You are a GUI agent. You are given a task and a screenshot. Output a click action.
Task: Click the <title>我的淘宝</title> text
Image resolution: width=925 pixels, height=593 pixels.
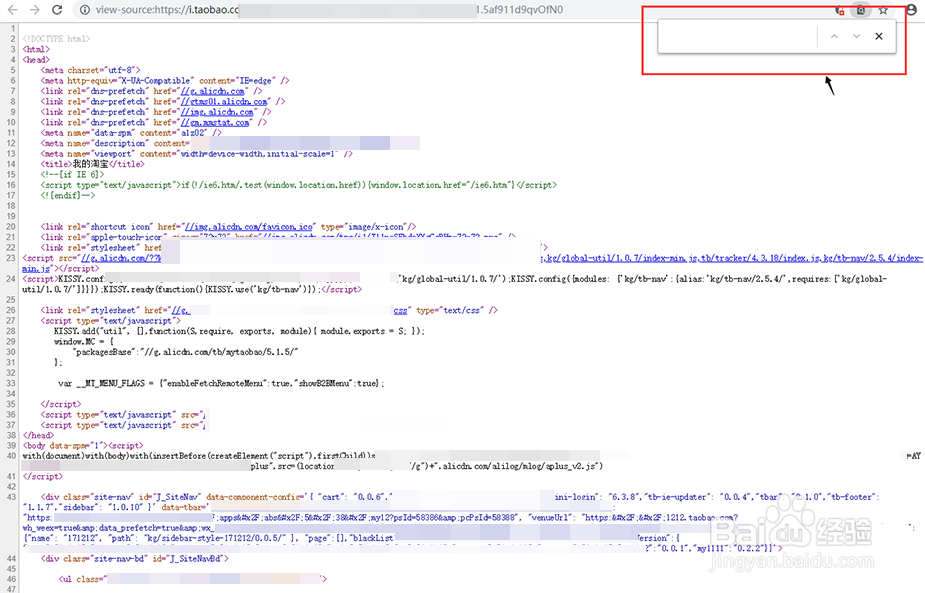[93, 164]
